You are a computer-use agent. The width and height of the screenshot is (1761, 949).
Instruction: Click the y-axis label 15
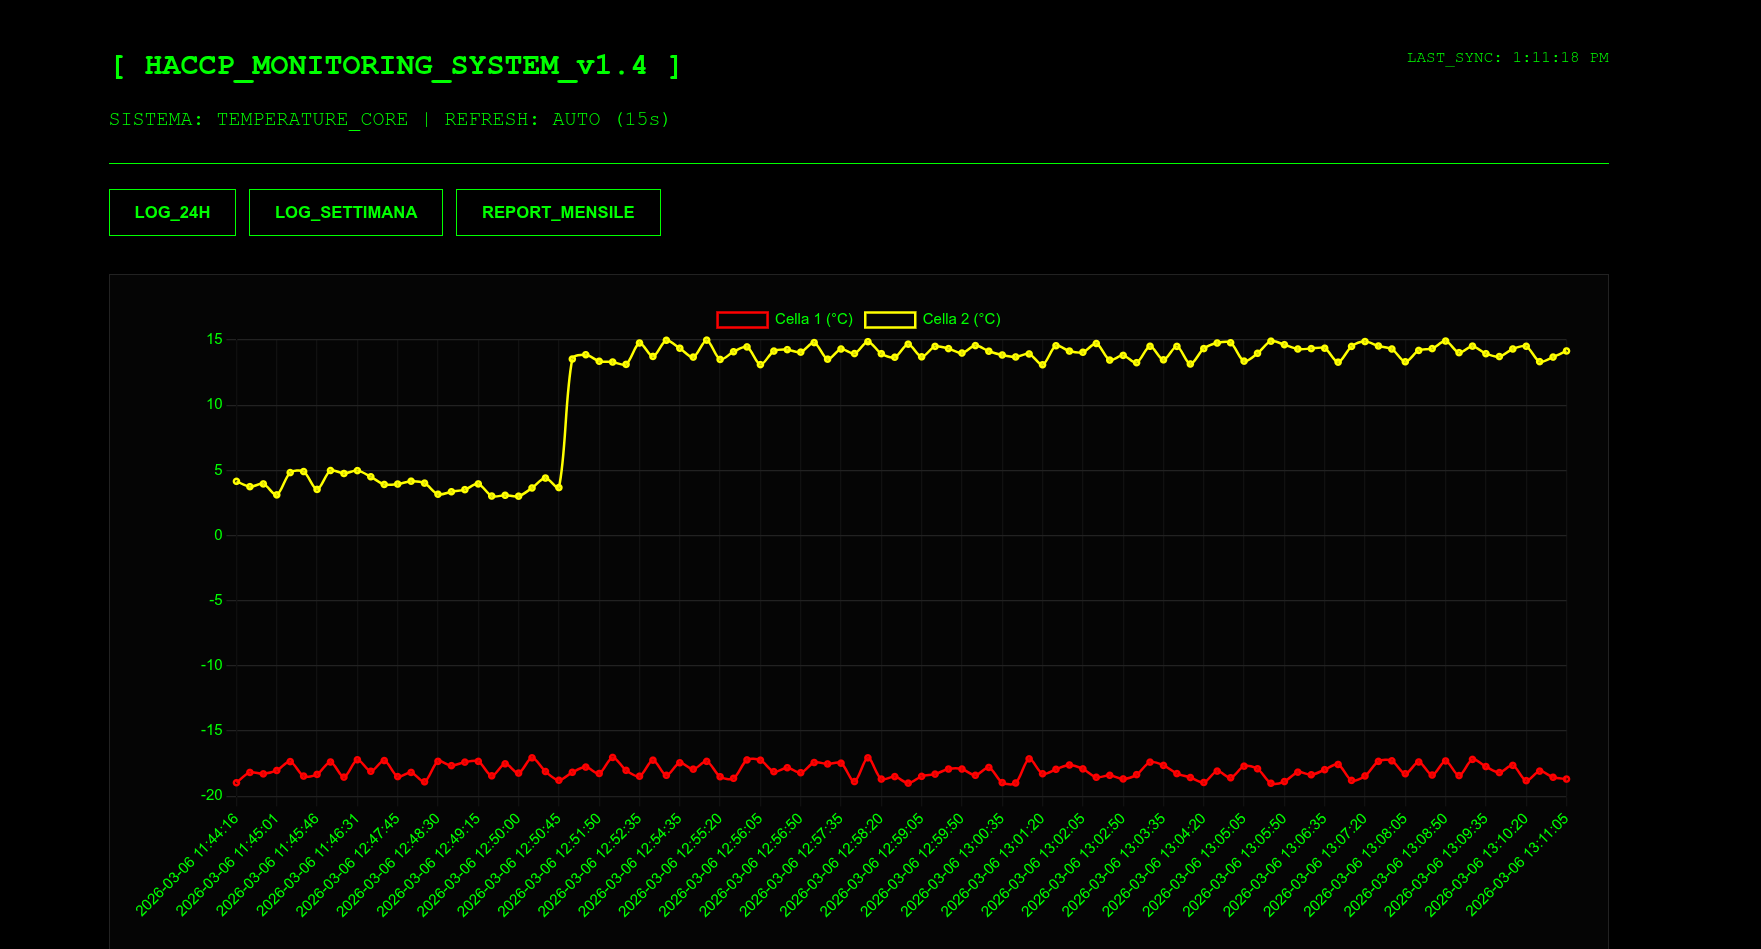click(x=214, y=340)
